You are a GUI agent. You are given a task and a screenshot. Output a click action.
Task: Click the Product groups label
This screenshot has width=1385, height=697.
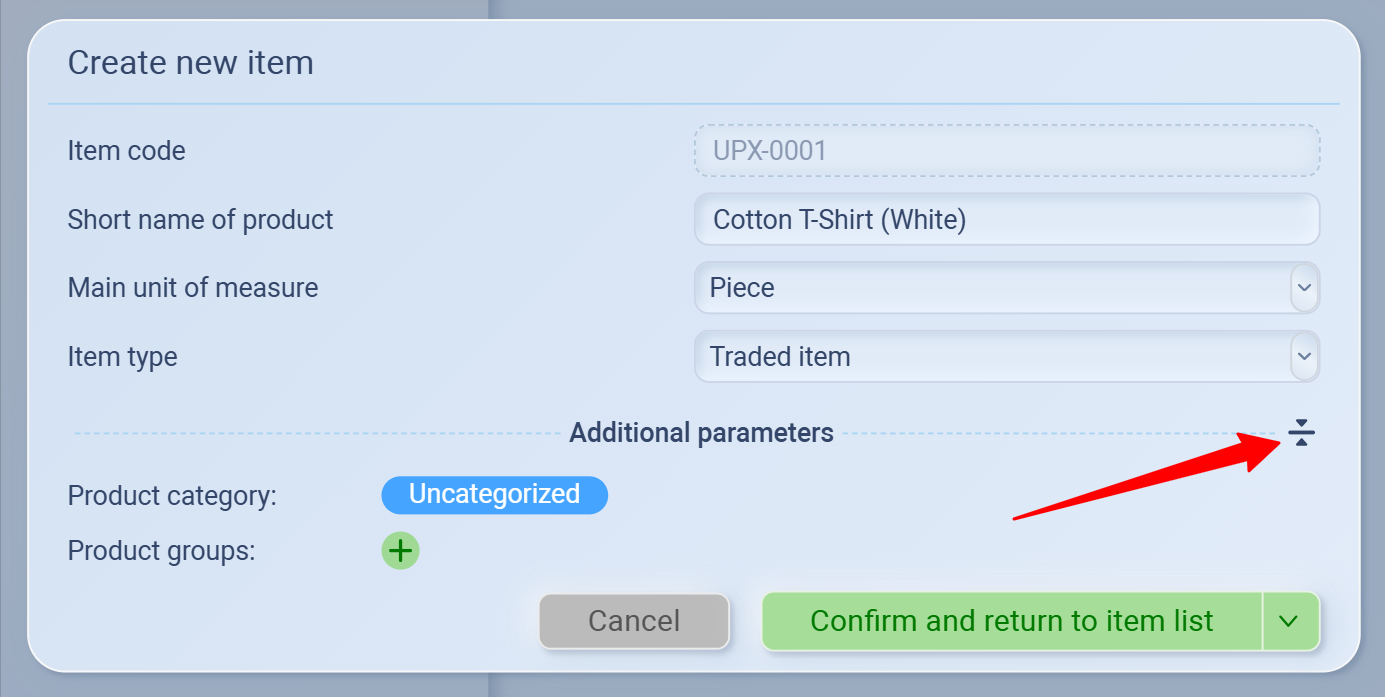pyautogui.click(x=162, y=551)
